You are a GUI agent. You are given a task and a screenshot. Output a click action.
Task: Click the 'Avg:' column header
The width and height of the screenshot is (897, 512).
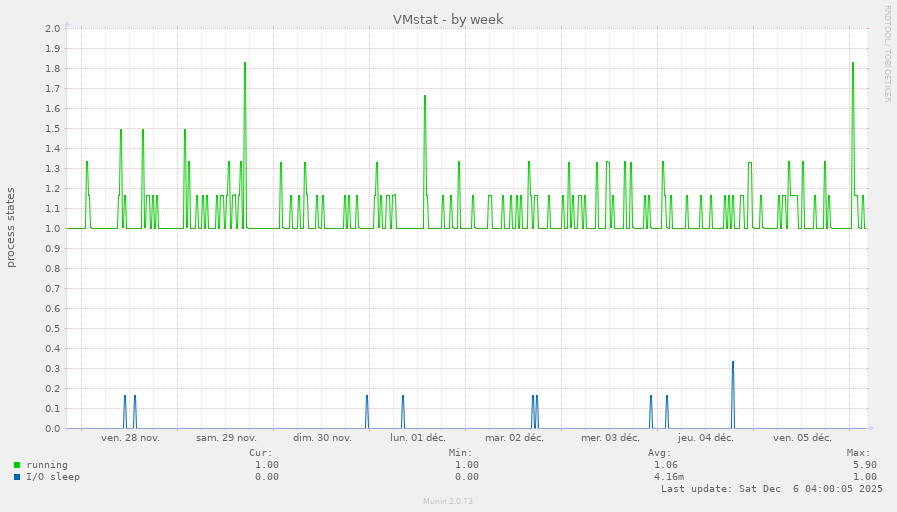660,453
